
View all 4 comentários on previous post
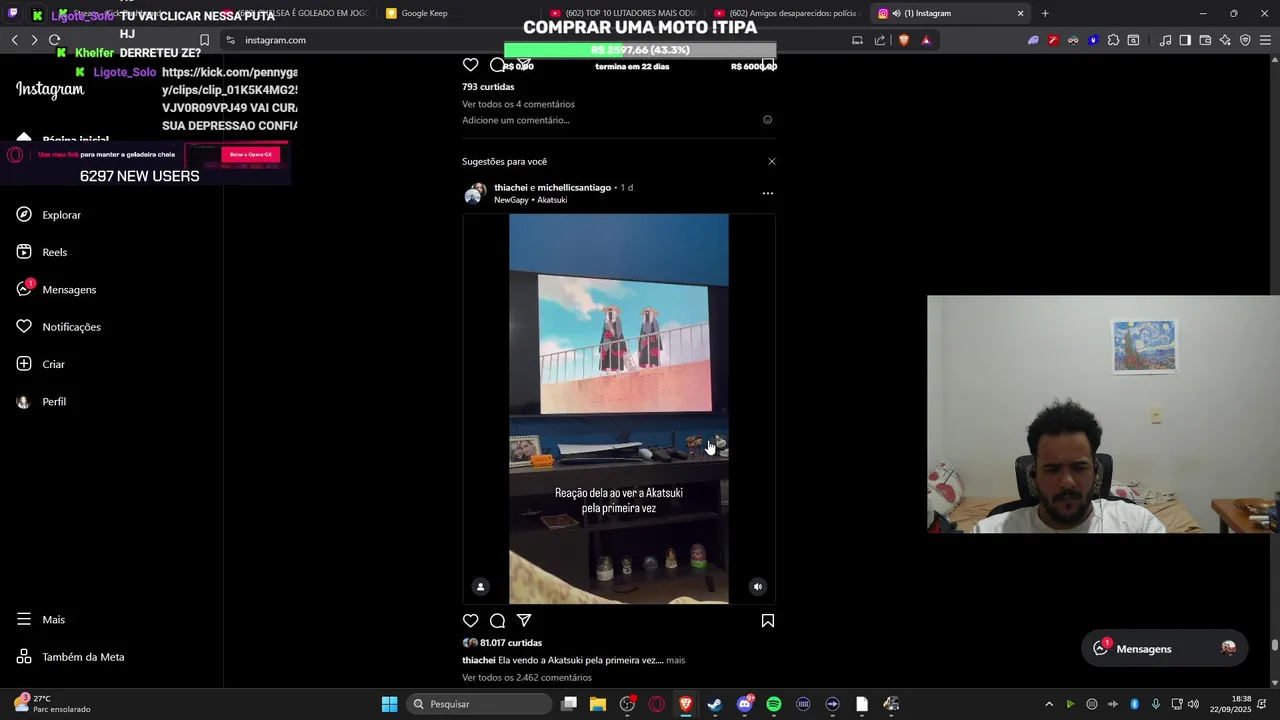click(518, 104)
